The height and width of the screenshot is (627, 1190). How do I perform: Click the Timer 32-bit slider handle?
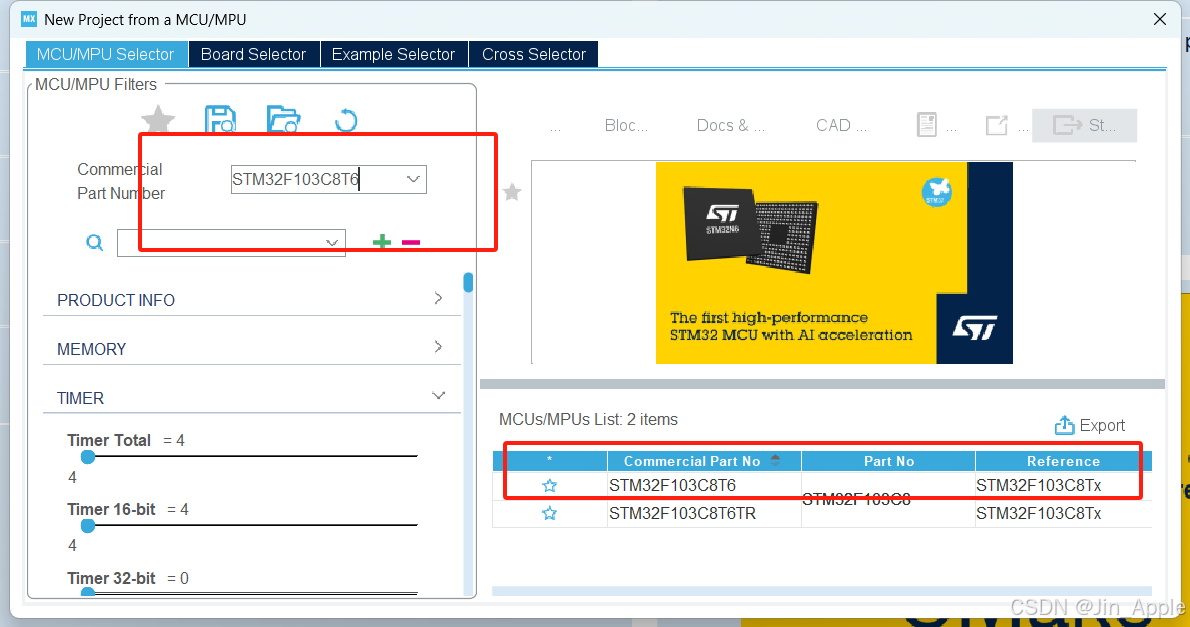[88, 592]
